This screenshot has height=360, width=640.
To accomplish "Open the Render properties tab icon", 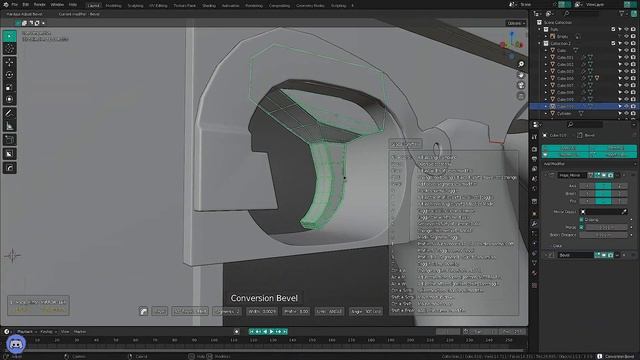I will 534,149.
